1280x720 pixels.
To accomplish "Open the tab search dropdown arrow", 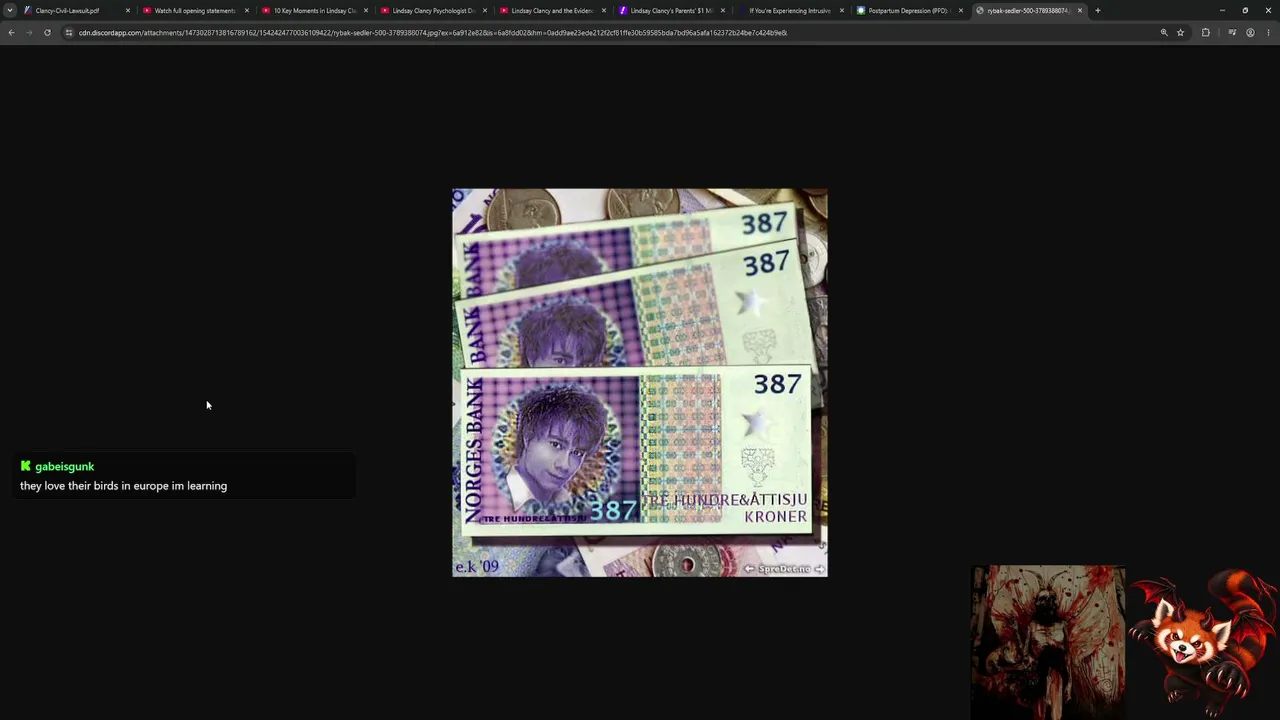I will pos(10,10).
